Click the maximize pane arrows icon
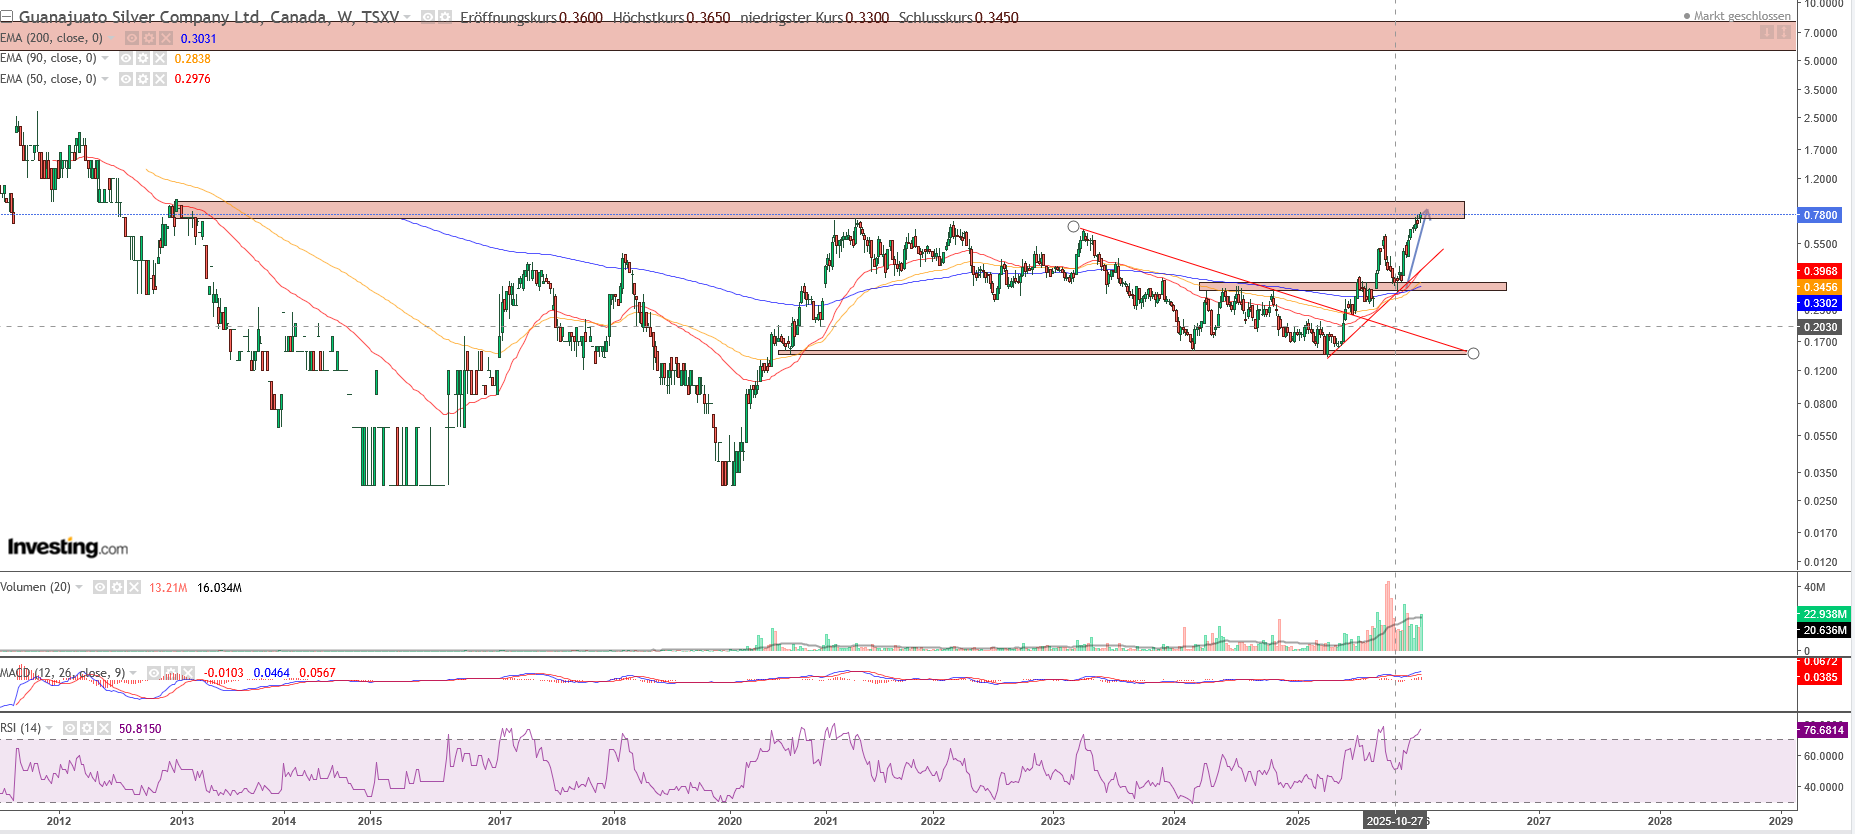 coord(1784,33)
